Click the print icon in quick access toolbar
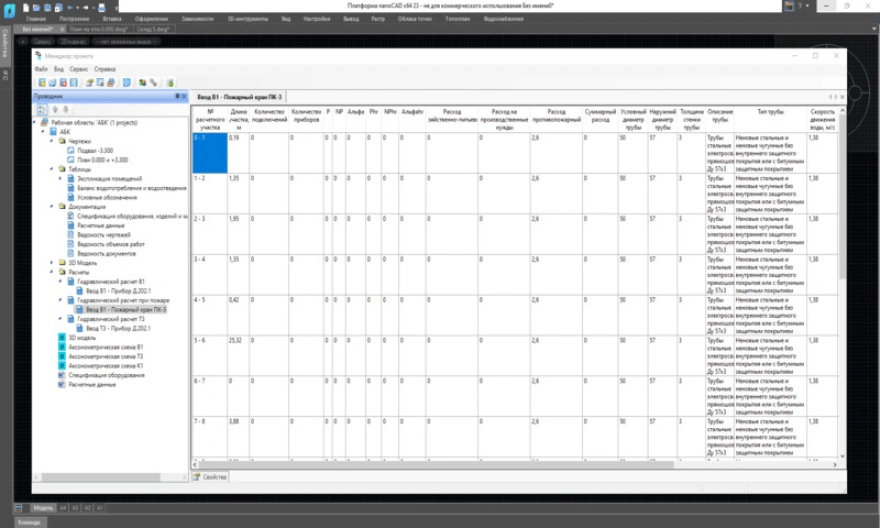 pos(102,7)
